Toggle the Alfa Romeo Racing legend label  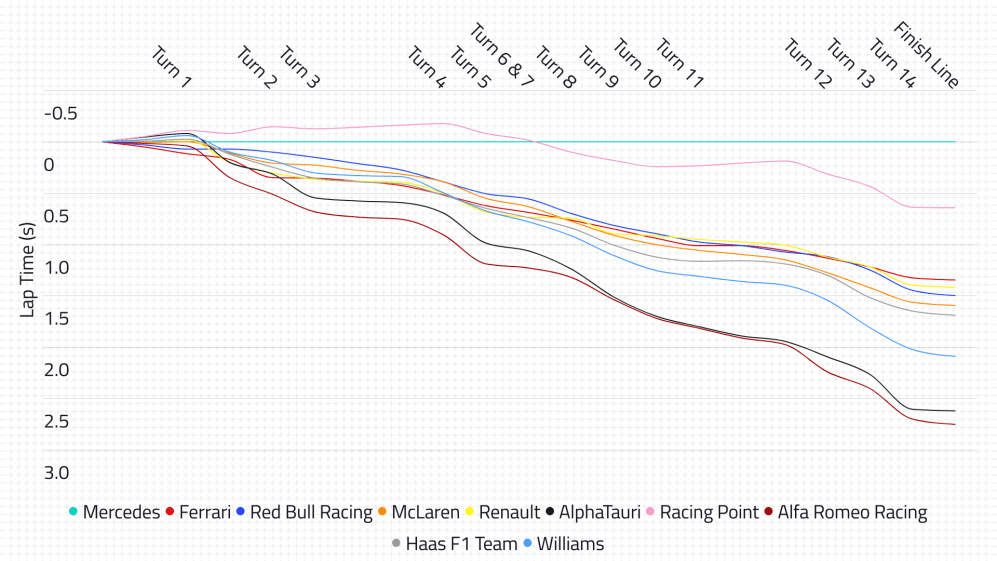click(852, 513)
